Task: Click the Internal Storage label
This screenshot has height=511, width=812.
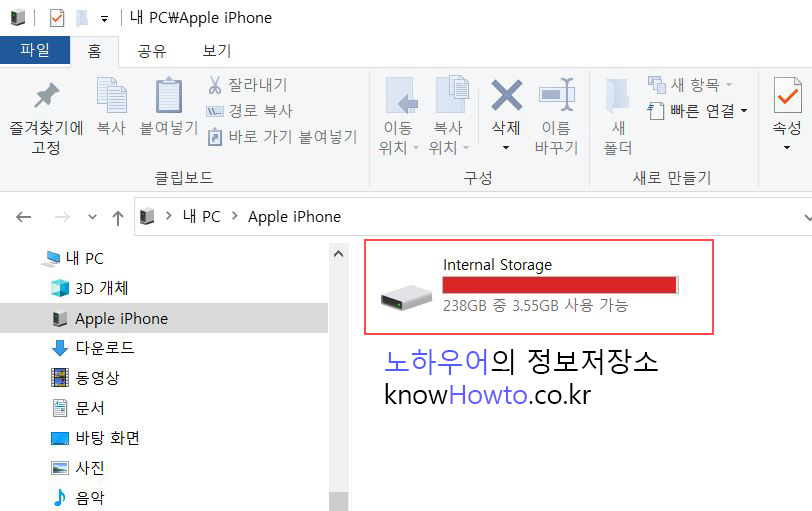Action: tap(498, 265)
